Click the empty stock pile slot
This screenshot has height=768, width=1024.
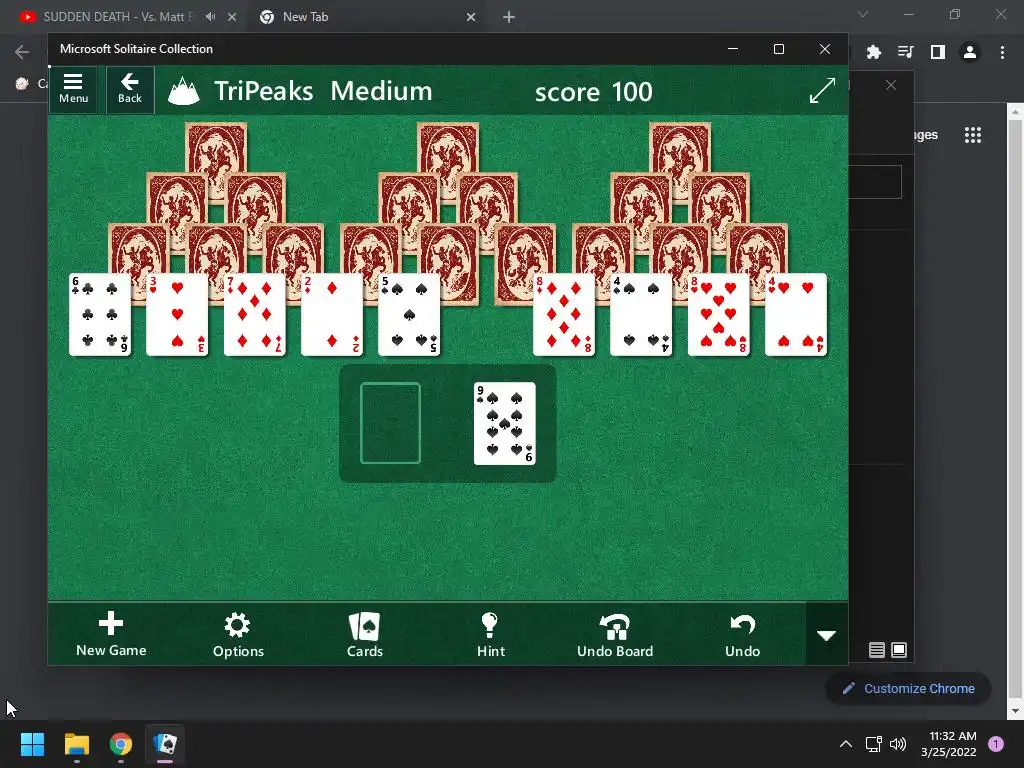(x=390, y=423)
